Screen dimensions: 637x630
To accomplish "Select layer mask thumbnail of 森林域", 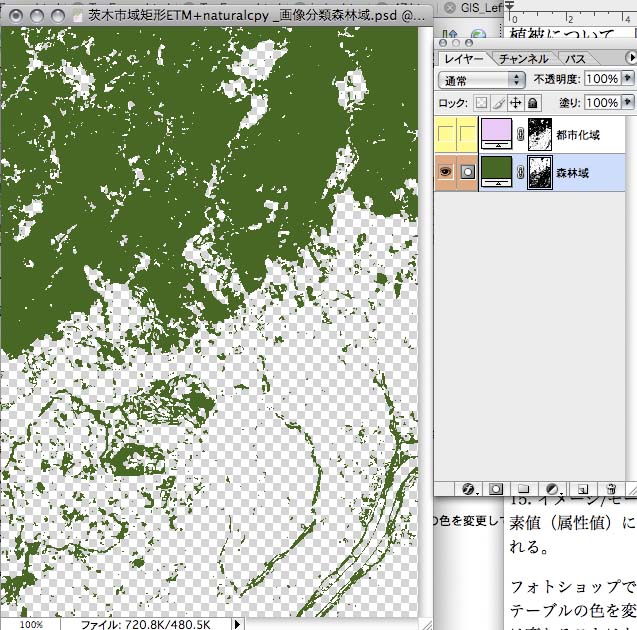I will pos(540,172).
